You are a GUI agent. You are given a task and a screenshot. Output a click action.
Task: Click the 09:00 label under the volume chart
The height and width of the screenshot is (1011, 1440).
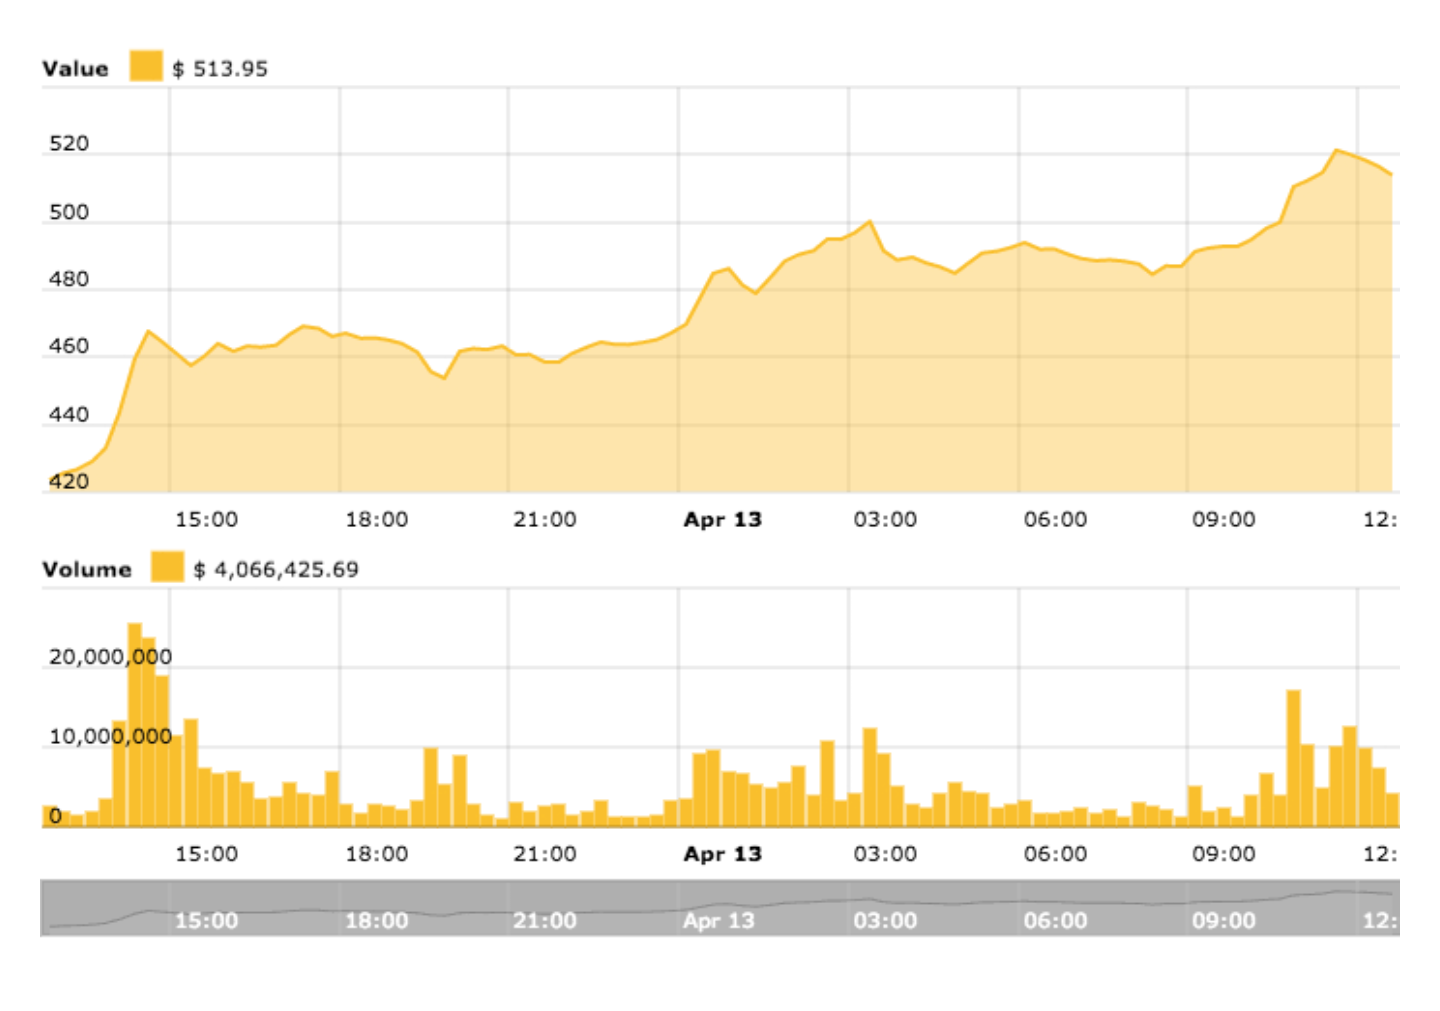pyautogui.click(x=1224, y=854)
